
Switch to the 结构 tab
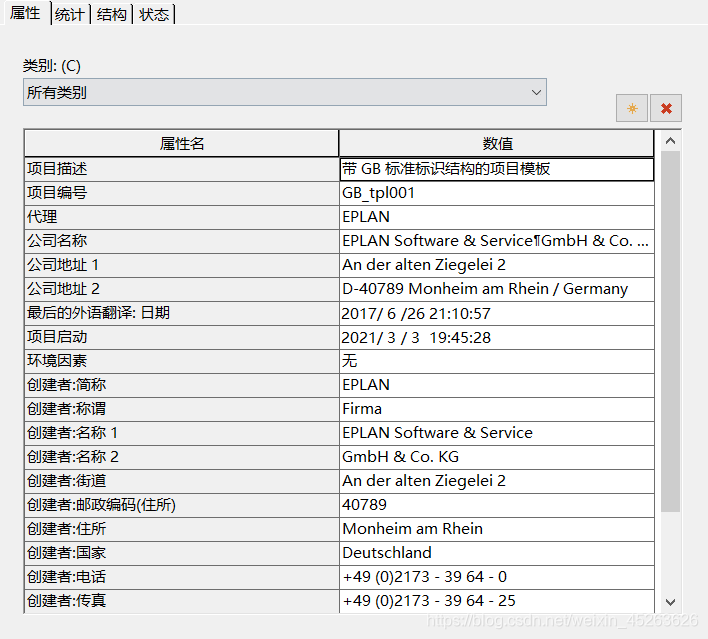pyautogui.click(x=111, y=14)
